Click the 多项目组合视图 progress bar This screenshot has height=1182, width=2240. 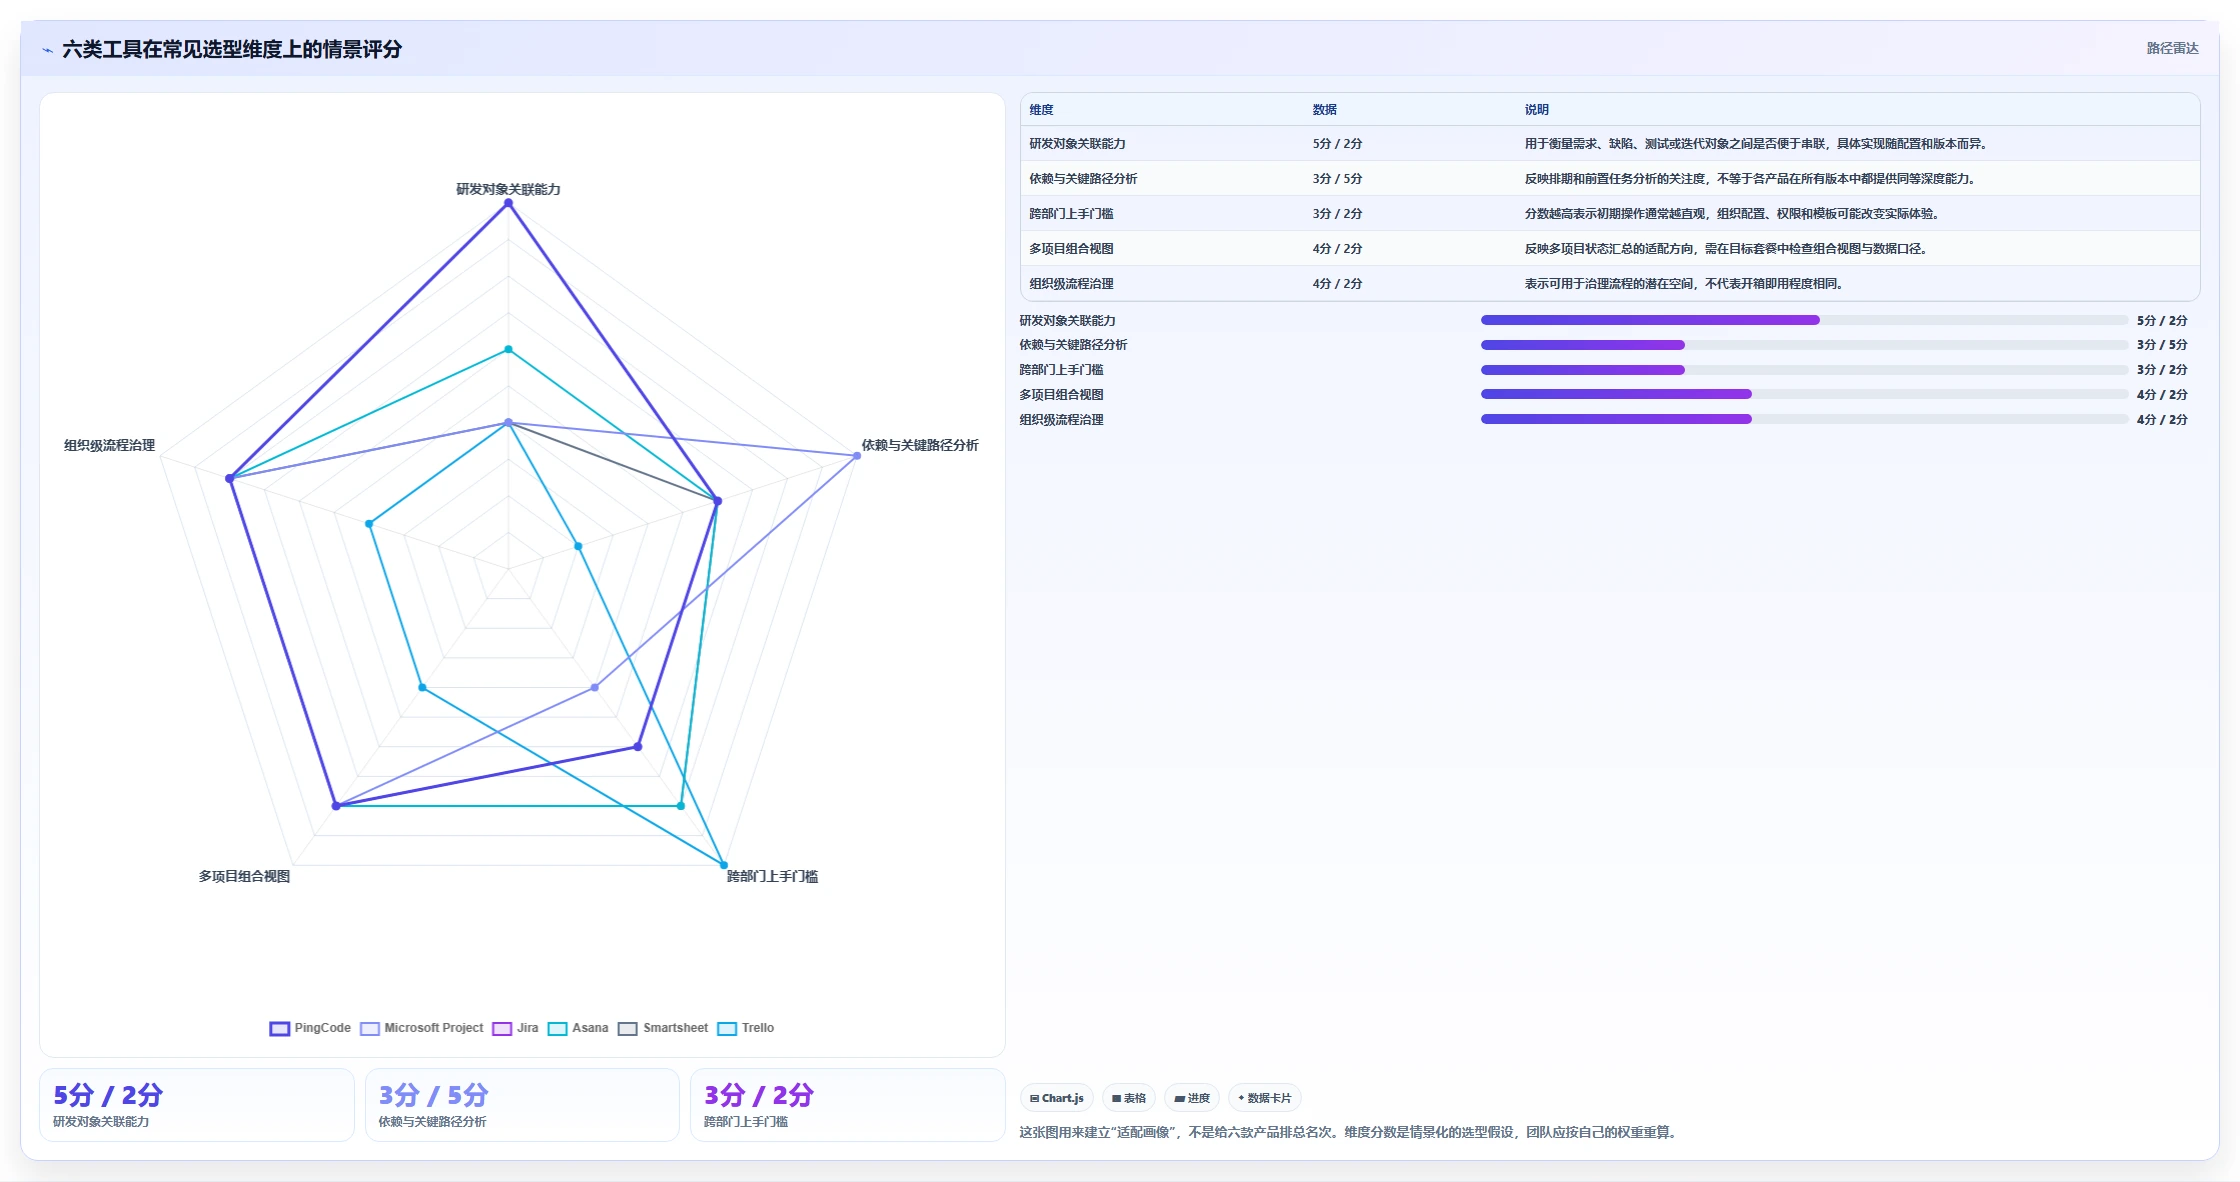1804,394
